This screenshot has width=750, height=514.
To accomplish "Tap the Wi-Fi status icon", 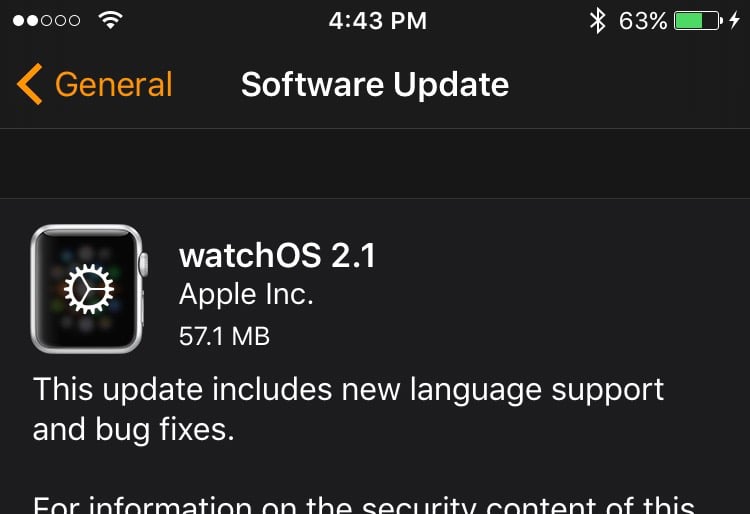I will point(110,20).
